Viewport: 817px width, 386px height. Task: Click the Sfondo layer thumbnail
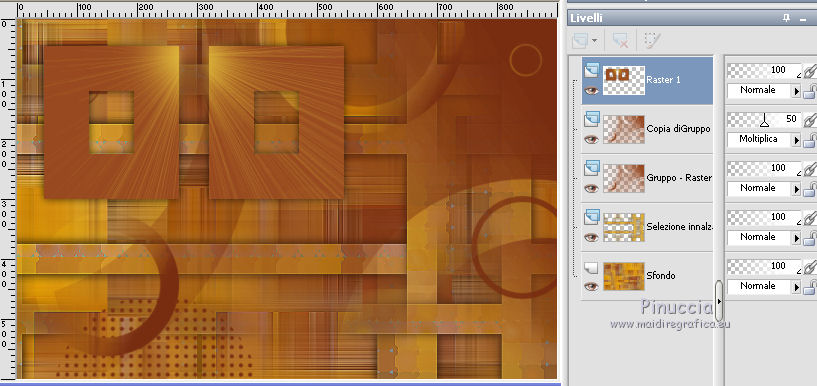click(624, 276)
